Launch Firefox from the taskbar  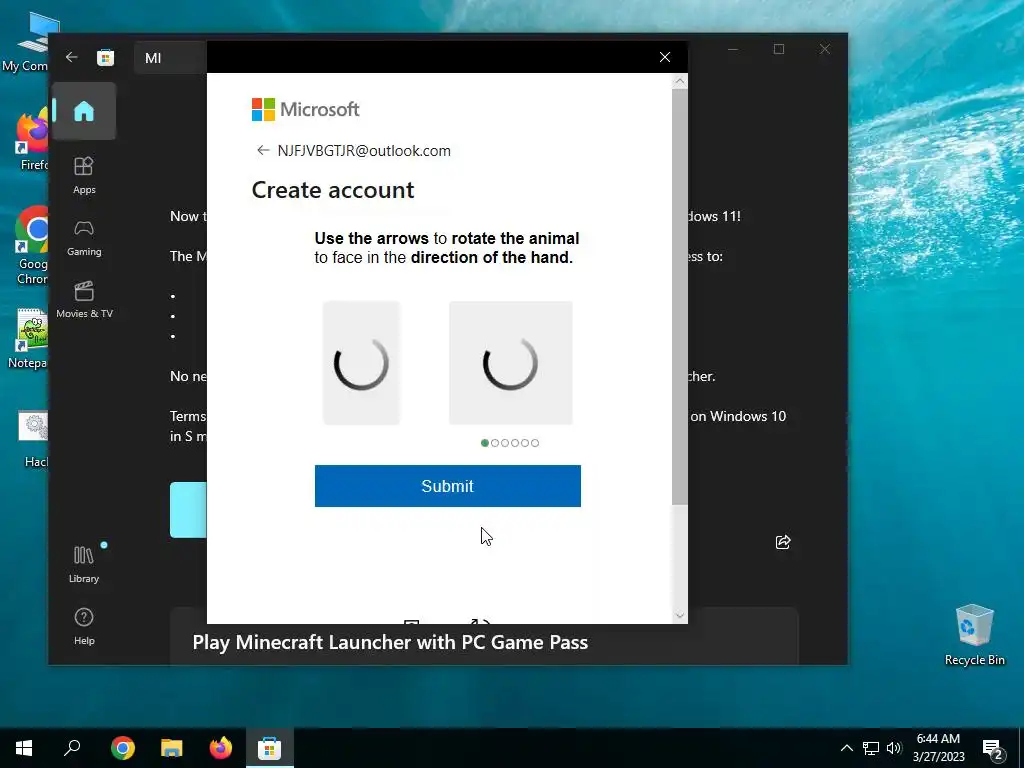coord(220,748)
